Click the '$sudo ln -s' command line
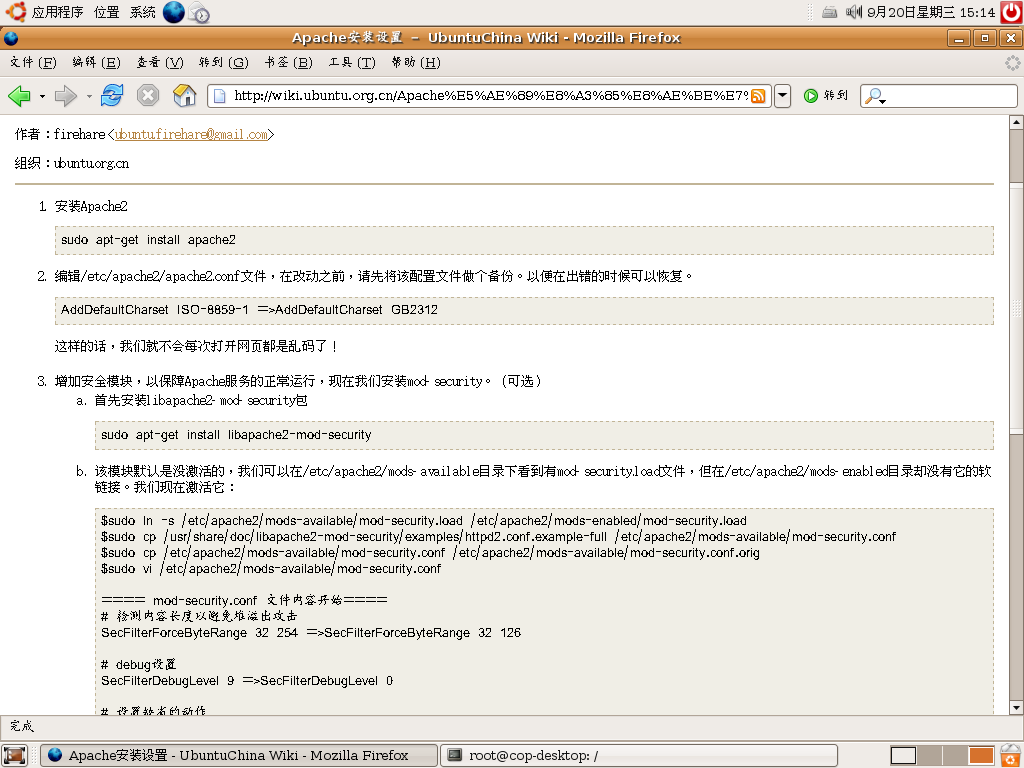The width and height of the screenshot is (1024, 768). pos(424,521)
